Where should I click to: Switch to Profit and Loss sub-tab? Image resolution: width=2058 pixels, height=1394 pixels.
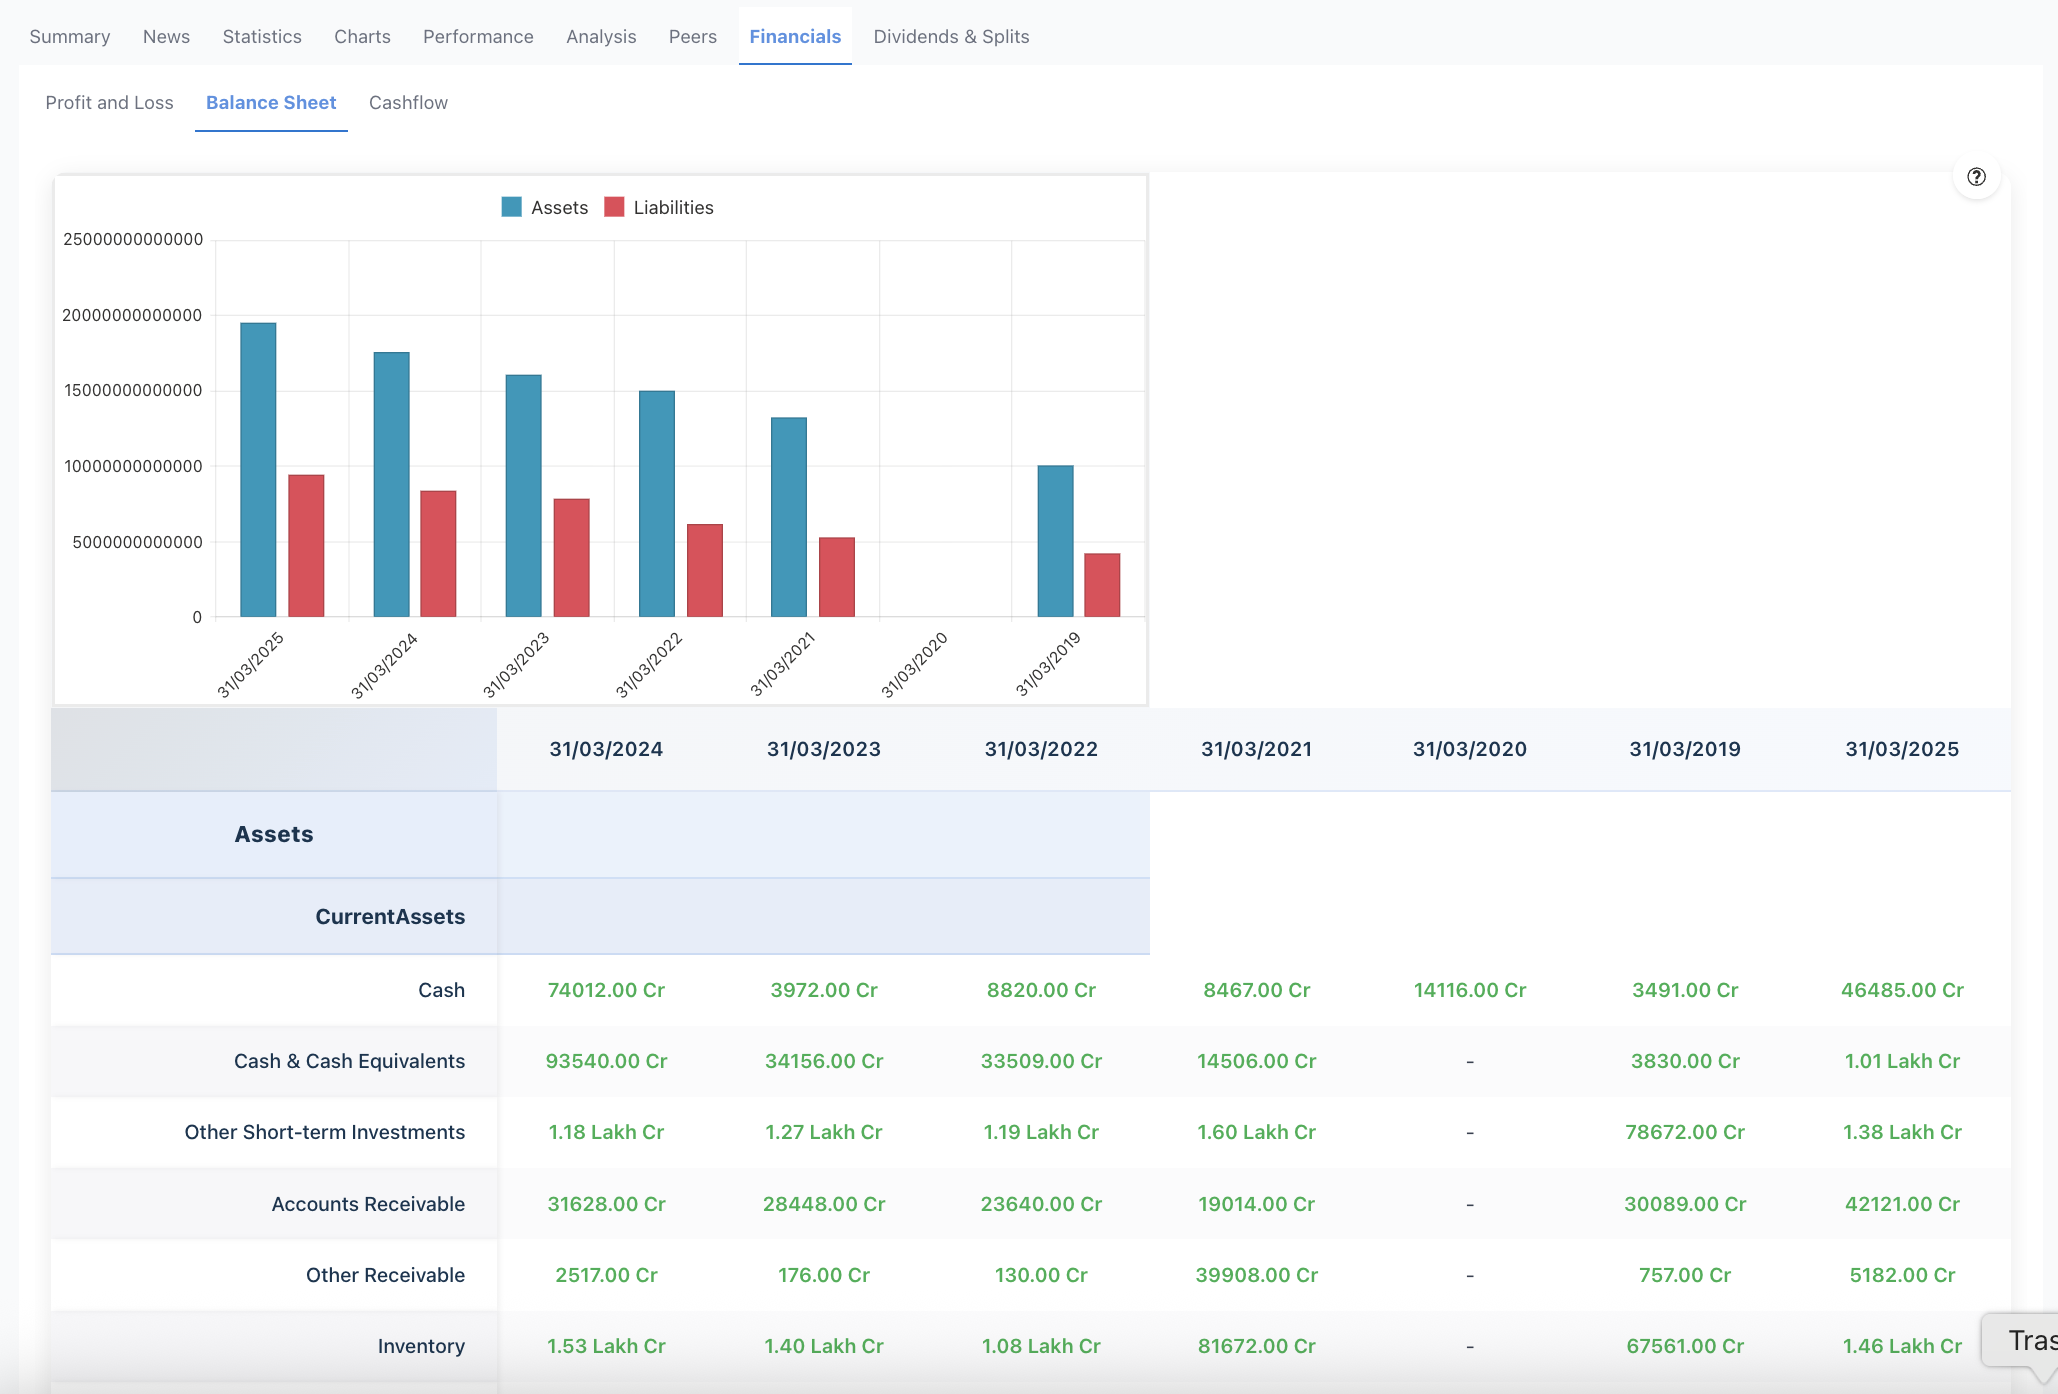[109, 103]
